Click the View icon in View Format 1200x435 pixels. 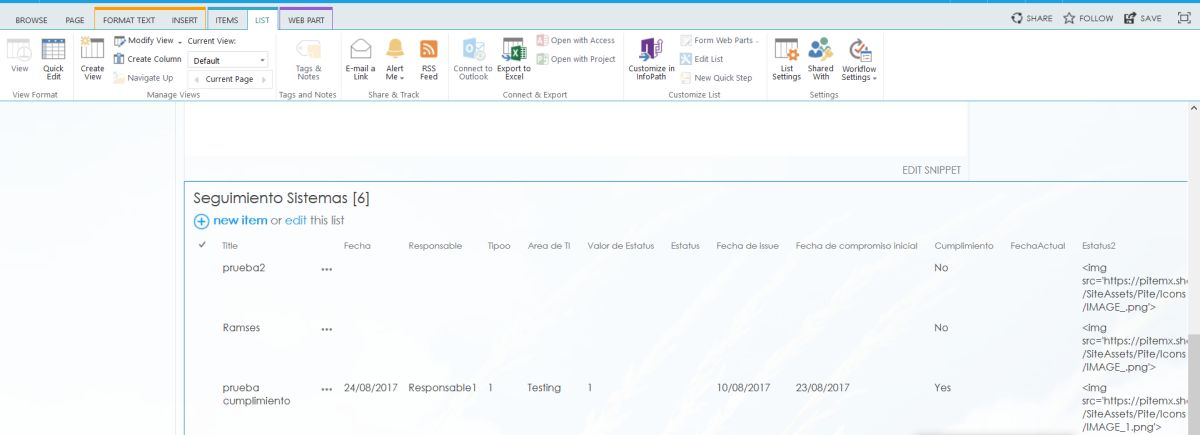(20, 52)
